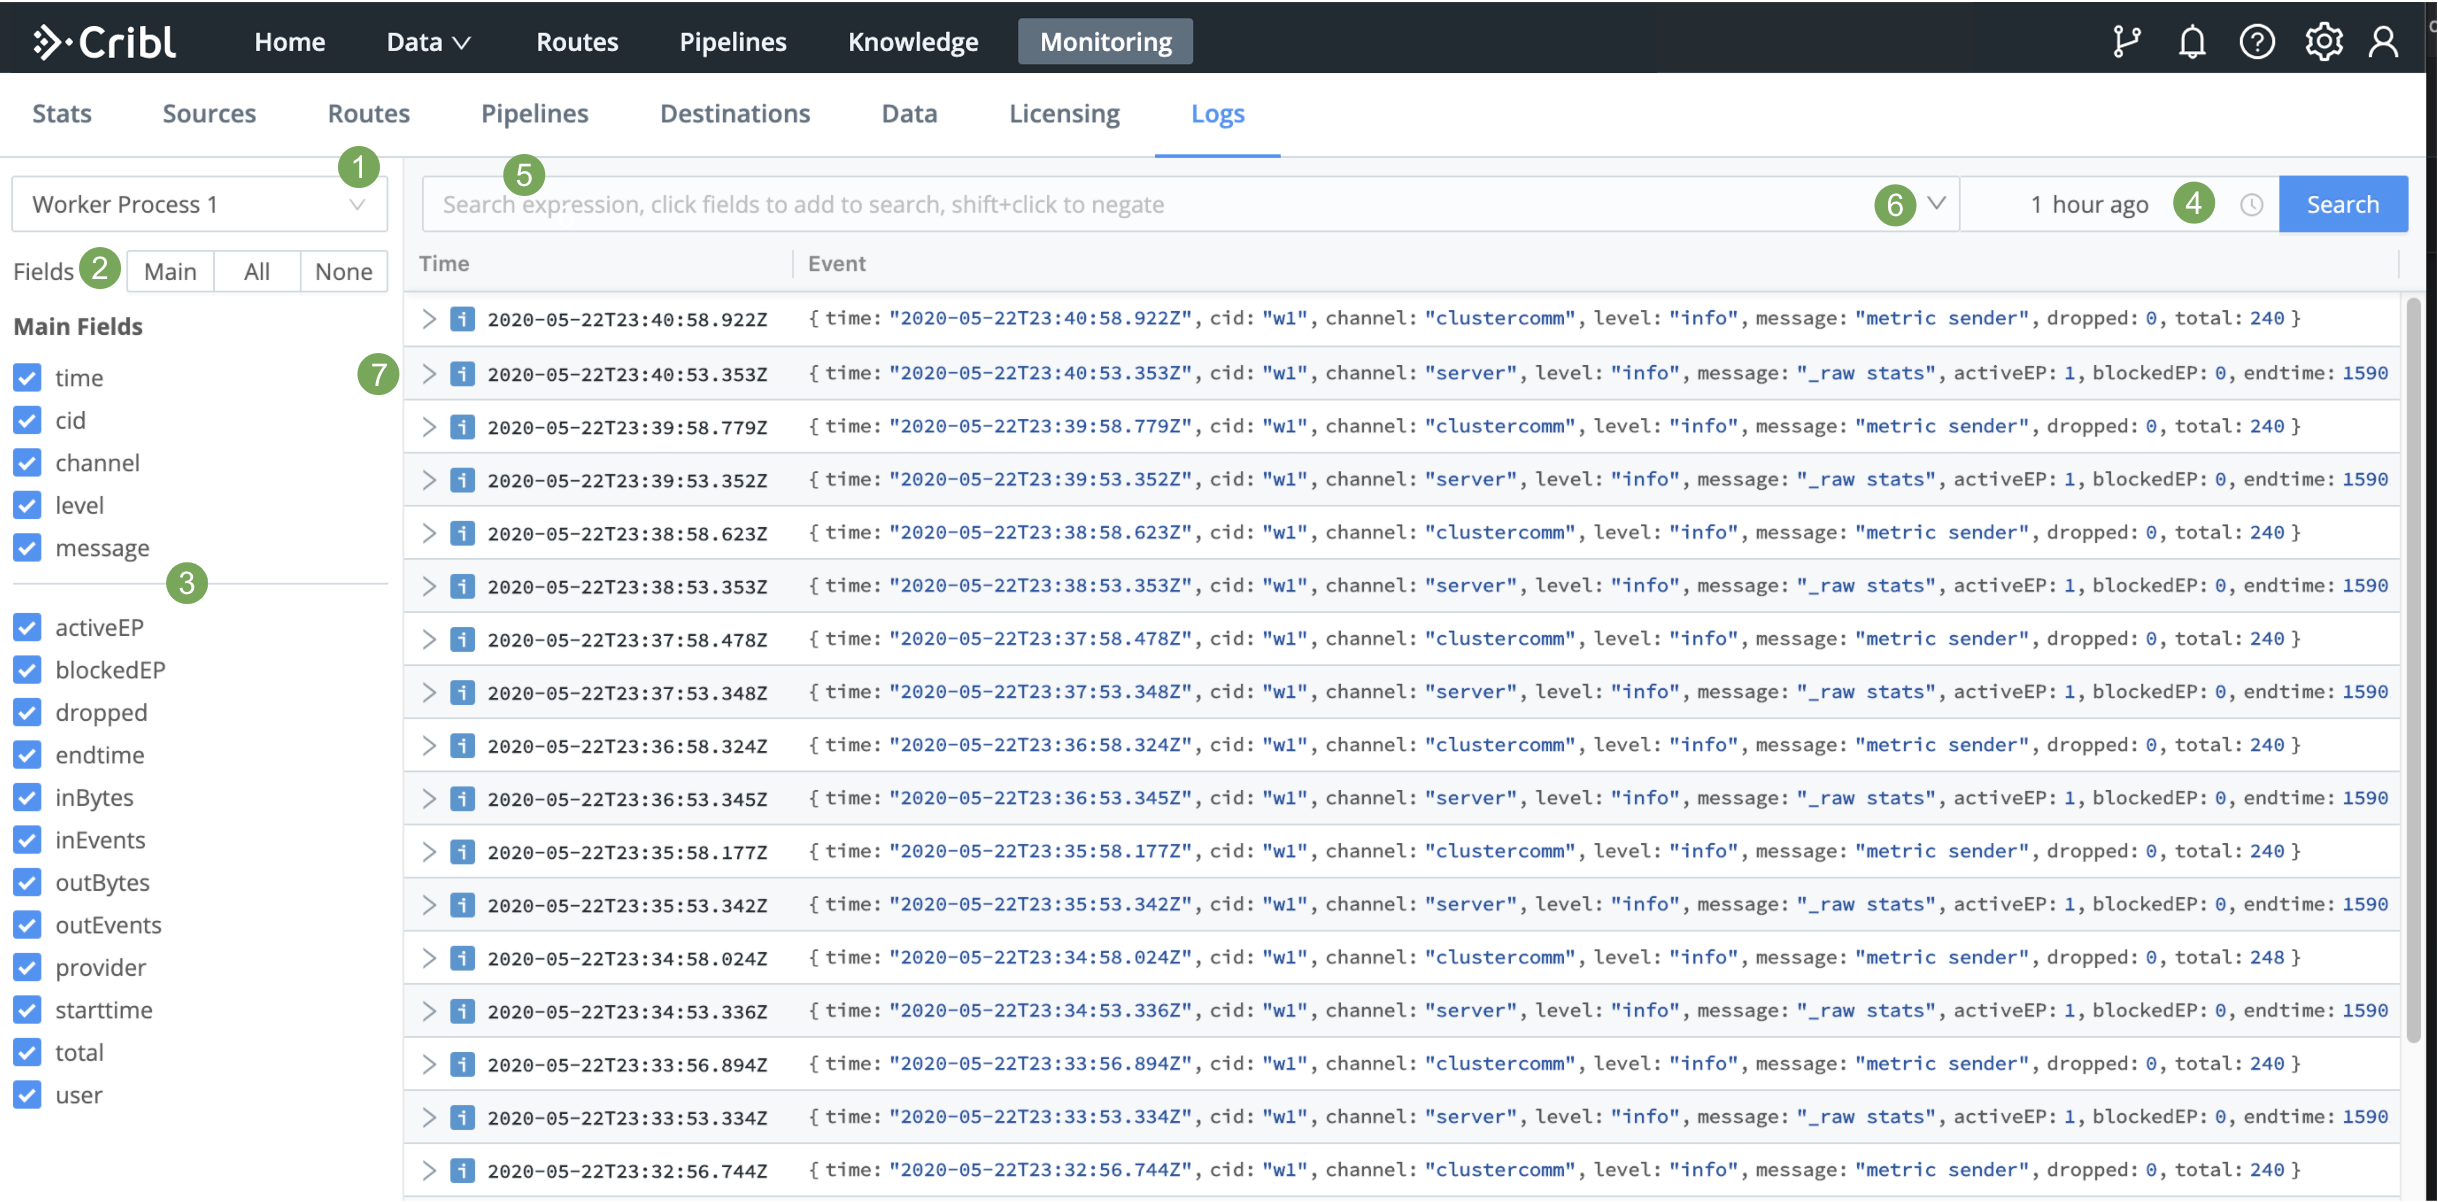This screenshot has height=1202, width=2438.
Task: Go to Home in top navigation
Action: 290,41
